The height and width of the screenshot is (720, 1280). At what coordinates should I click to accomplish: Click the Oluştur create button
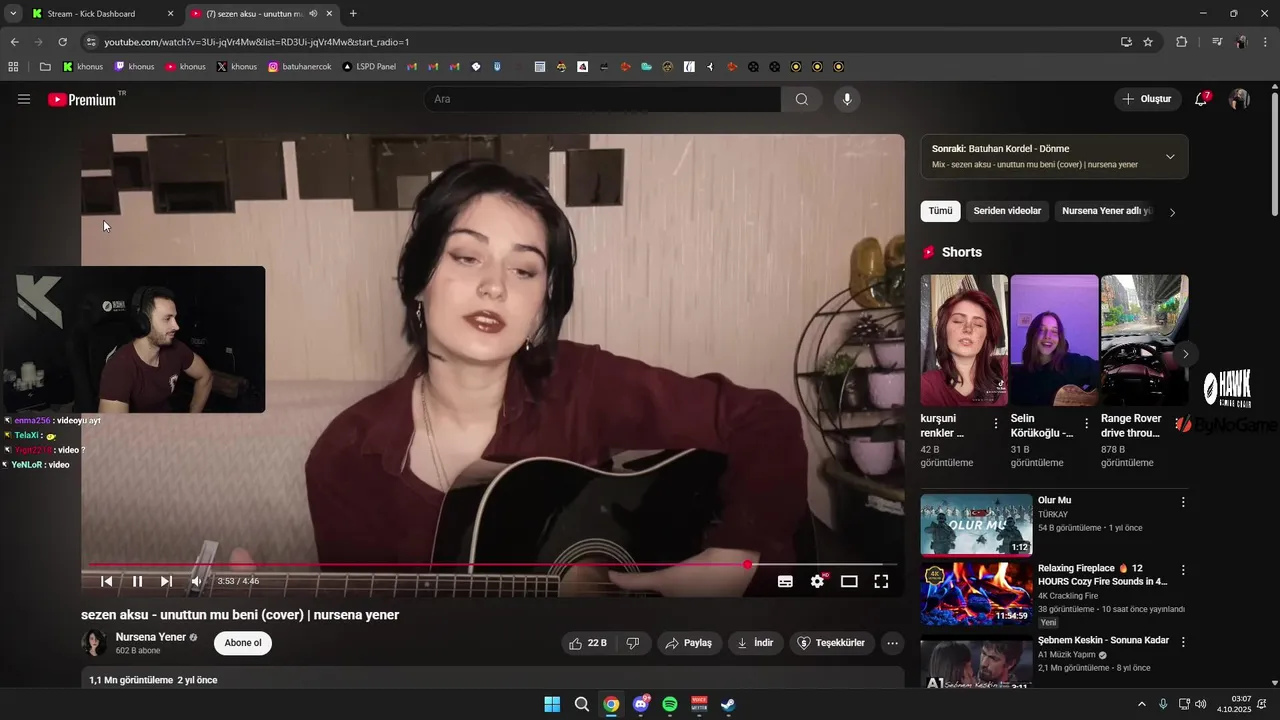[x=1147, y=99]
